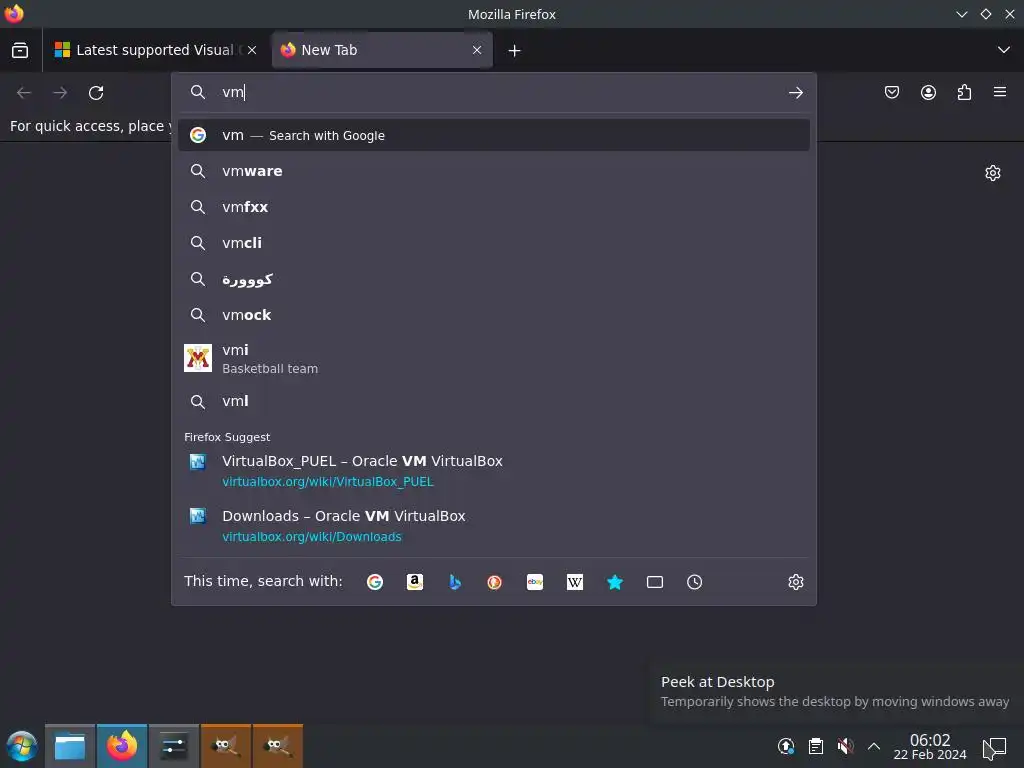Search history with the clock icon
1024x768 pixels.
click(694, 582)
